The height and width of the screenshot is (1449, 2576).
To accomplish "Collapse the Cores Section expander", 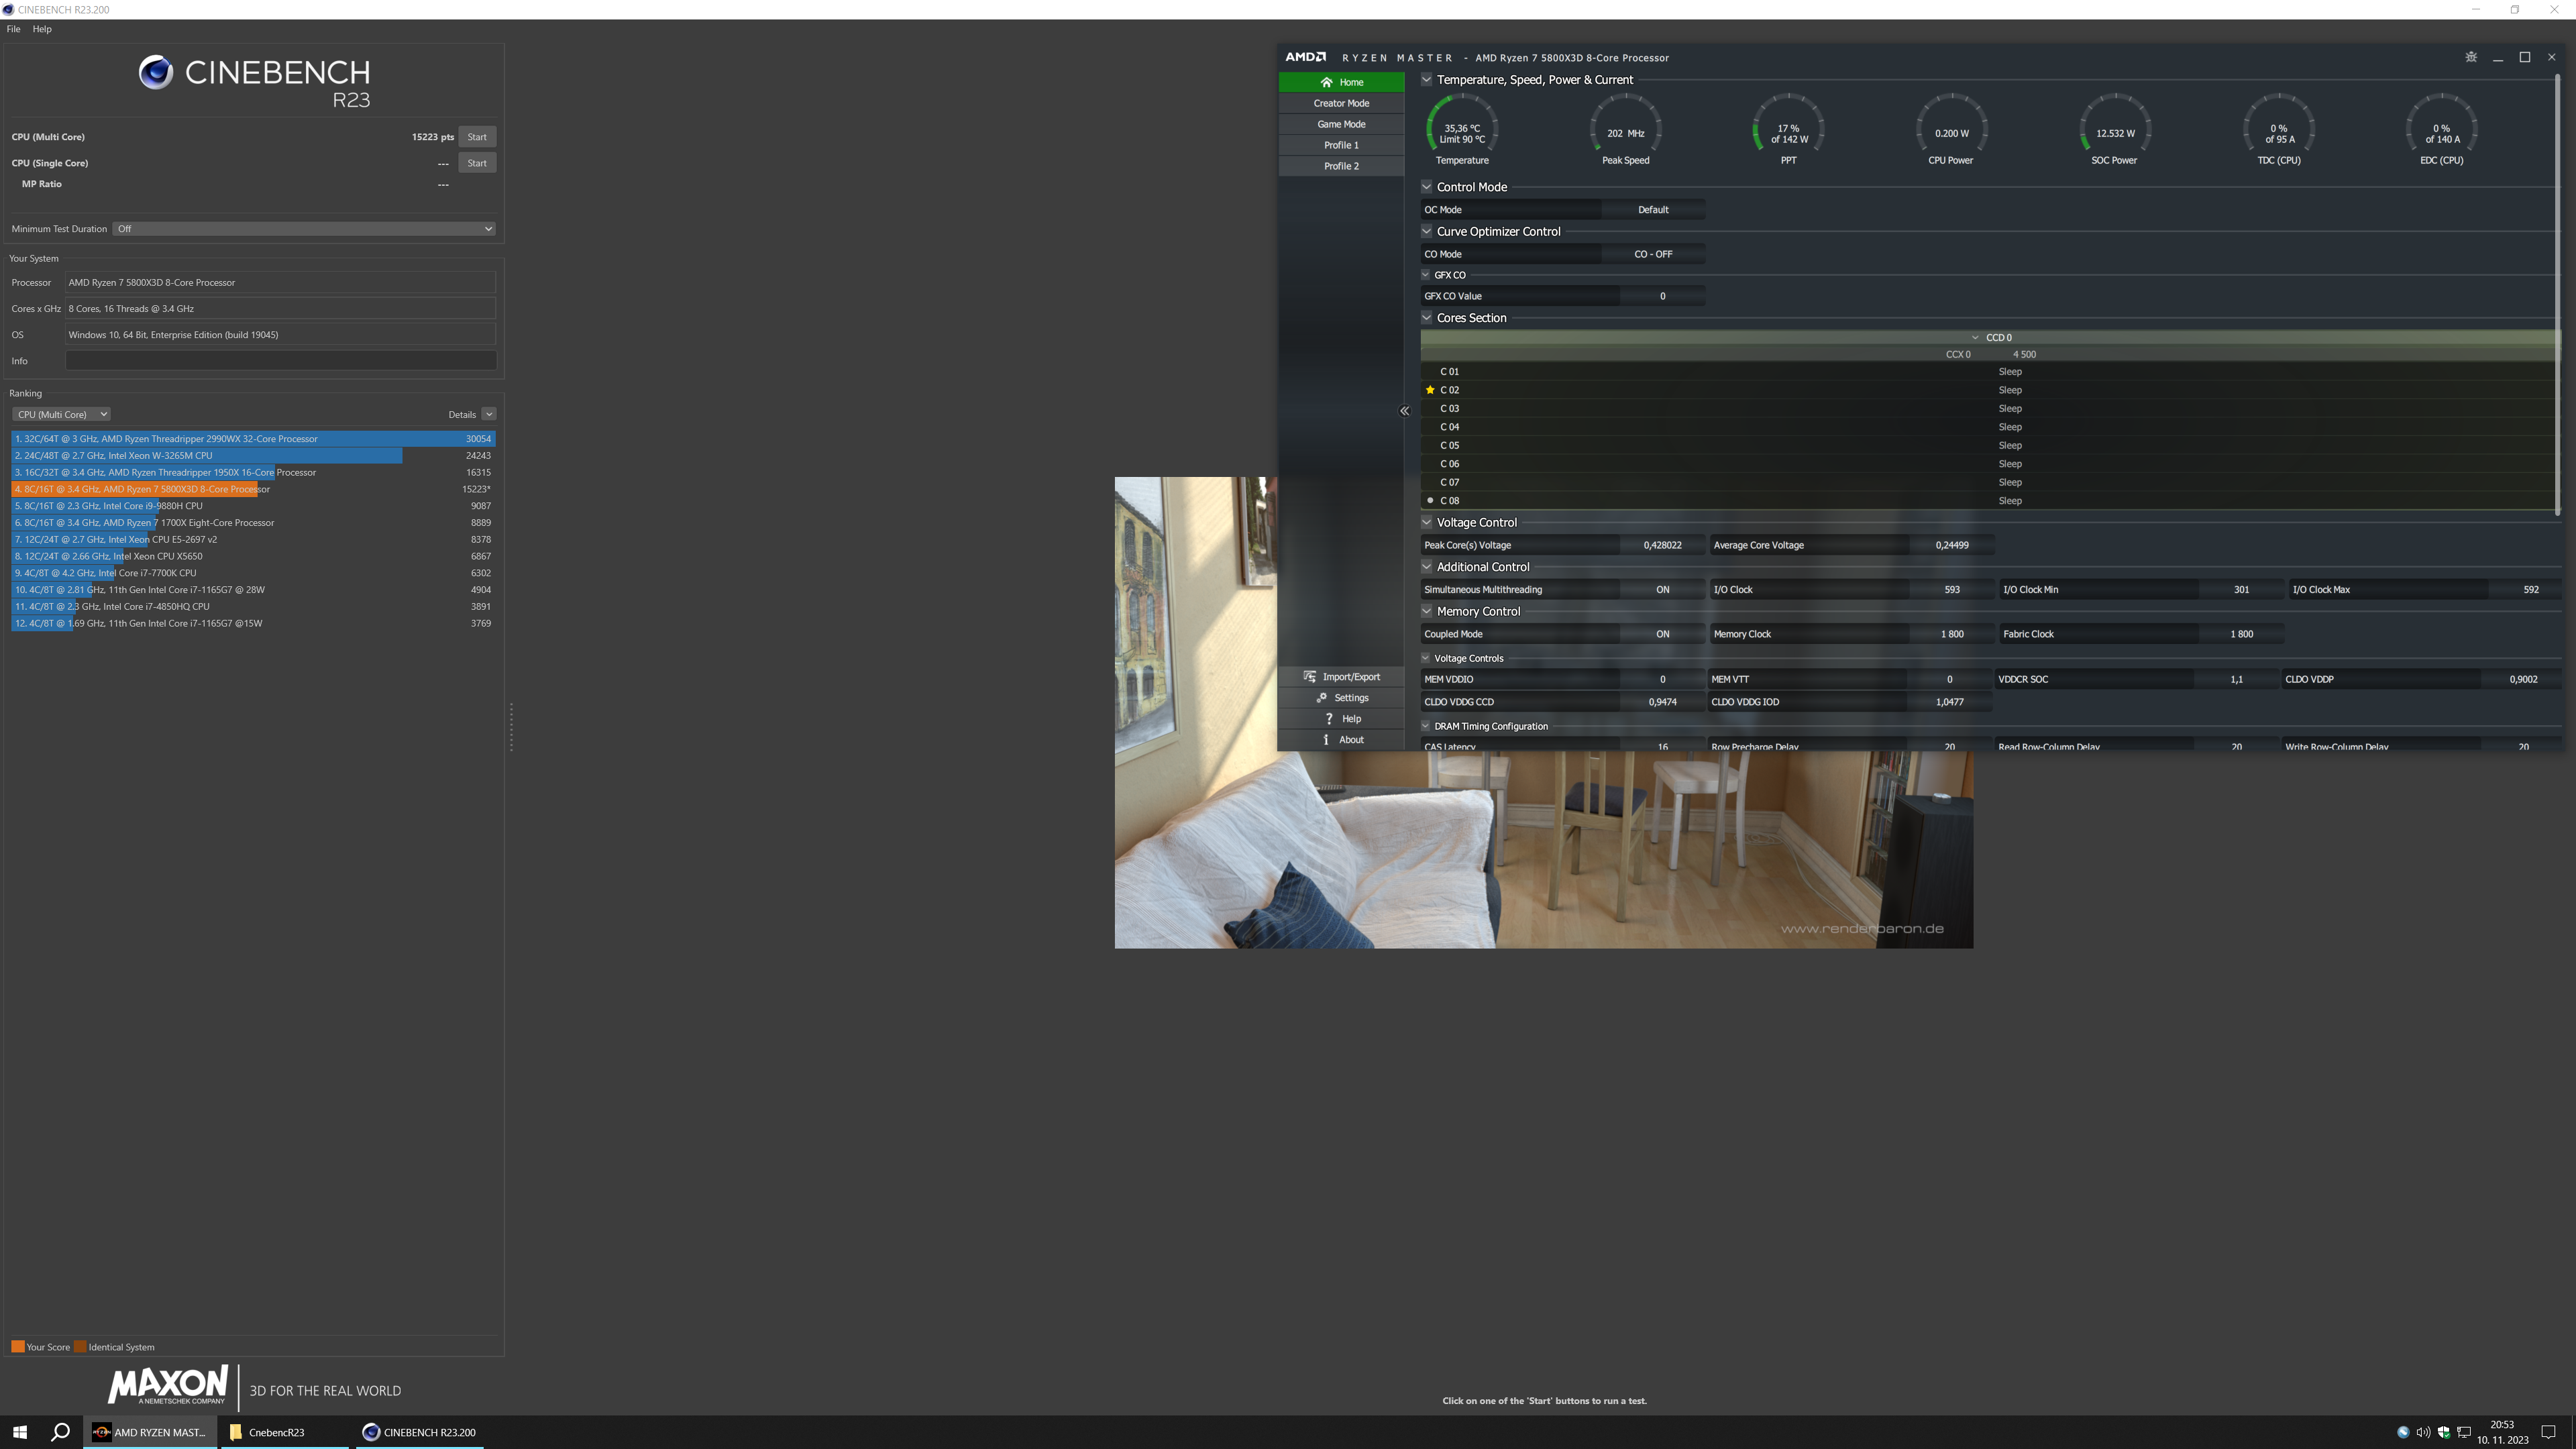I will click(1427, 318).
